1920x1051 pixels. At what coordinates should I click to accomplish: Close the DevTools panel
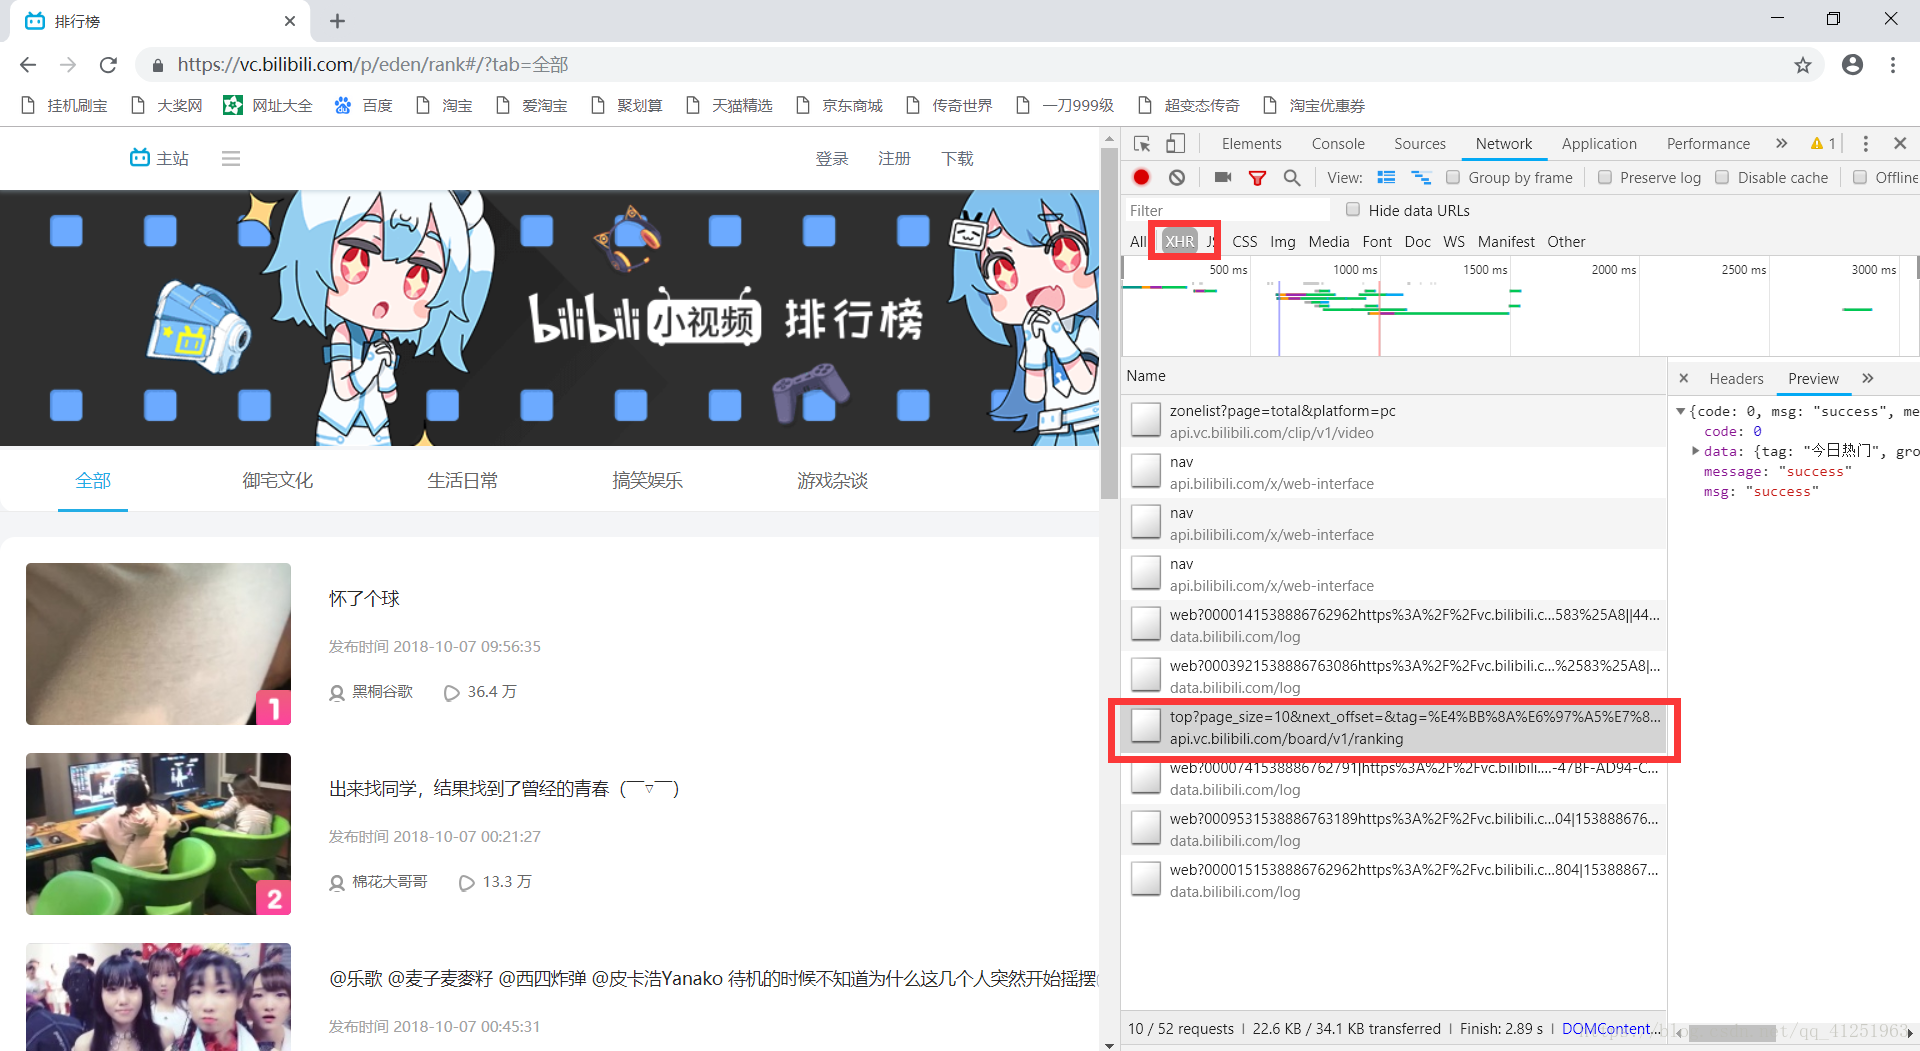(1900, 144)
